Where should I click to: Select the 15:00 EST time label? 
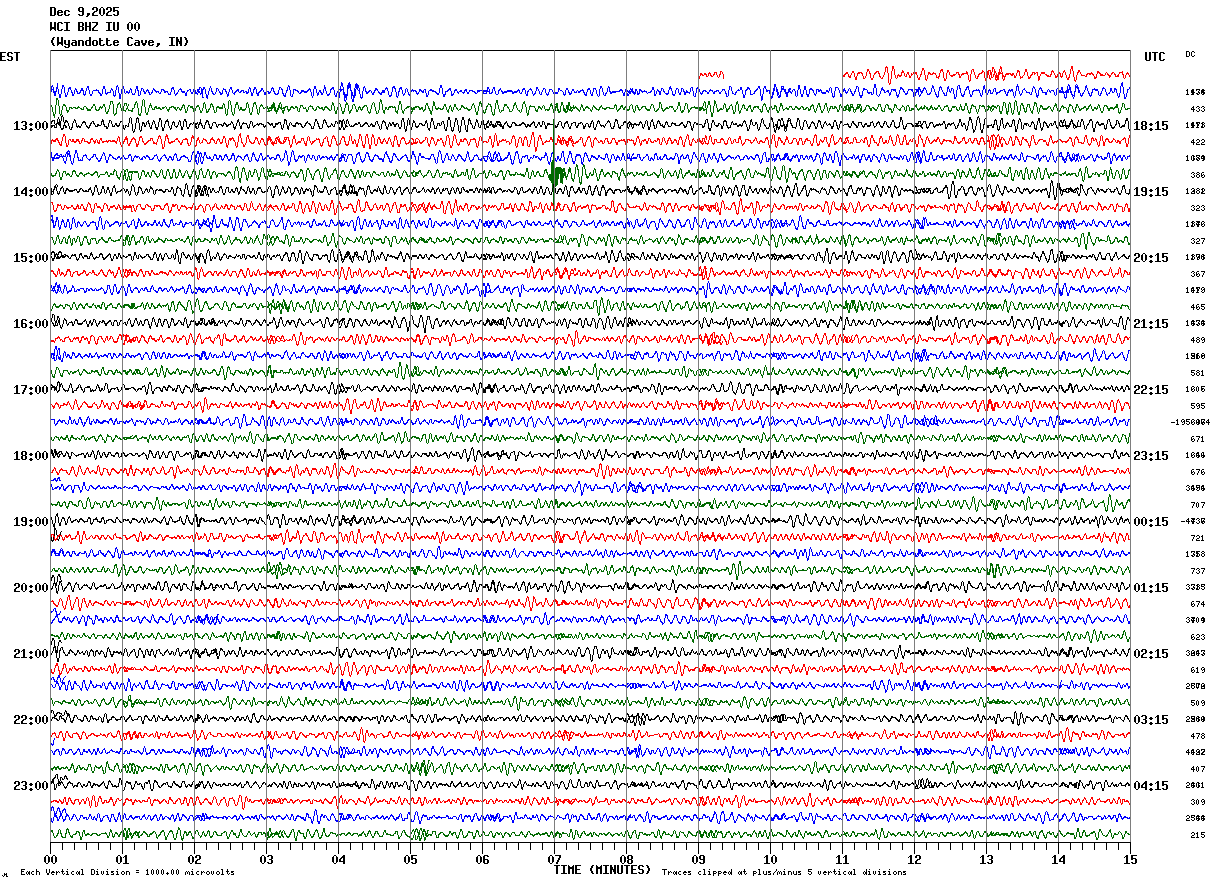tap(31, 258)
